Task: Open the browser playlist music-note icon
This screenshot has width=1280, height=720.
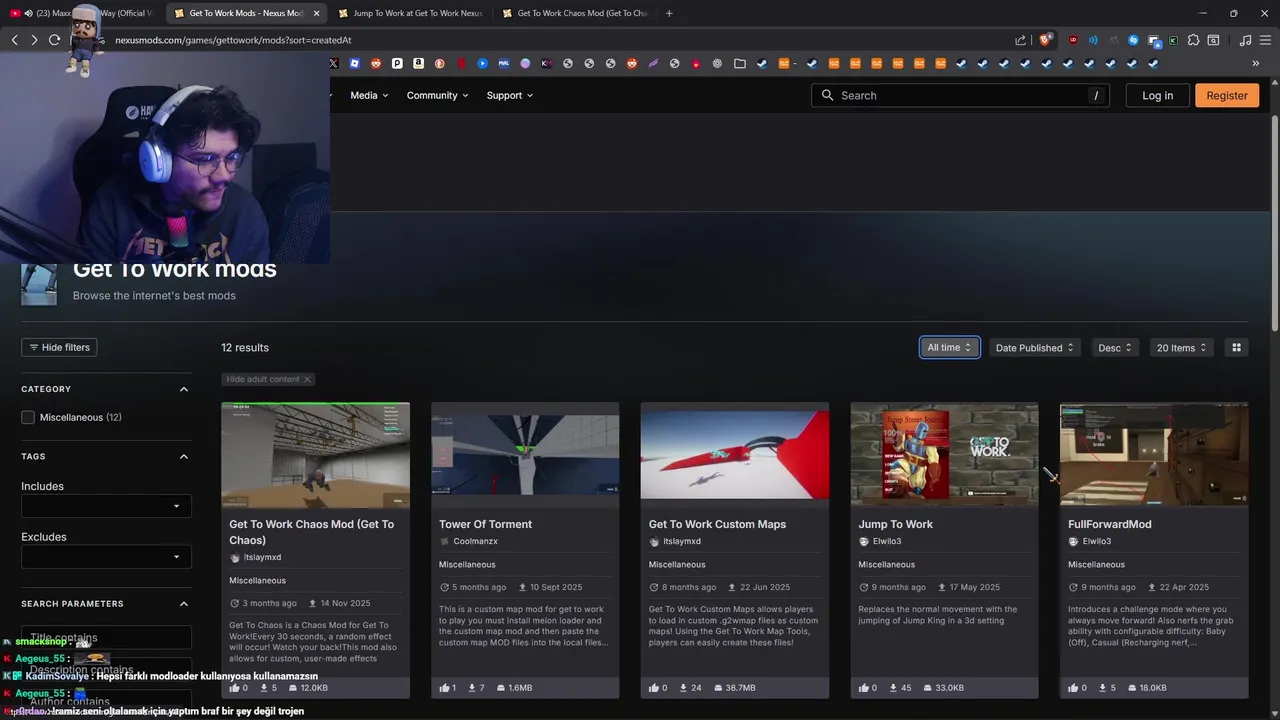Action: (x=1245, y=40)
